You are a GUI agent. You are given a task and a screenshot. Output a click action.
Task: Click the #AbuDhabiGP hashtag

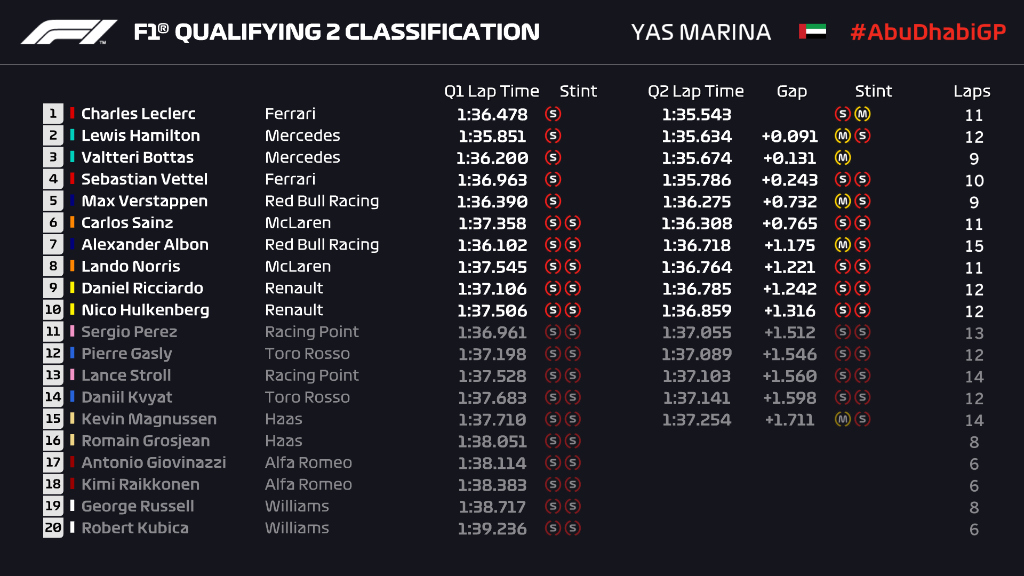tap(927, 32)
